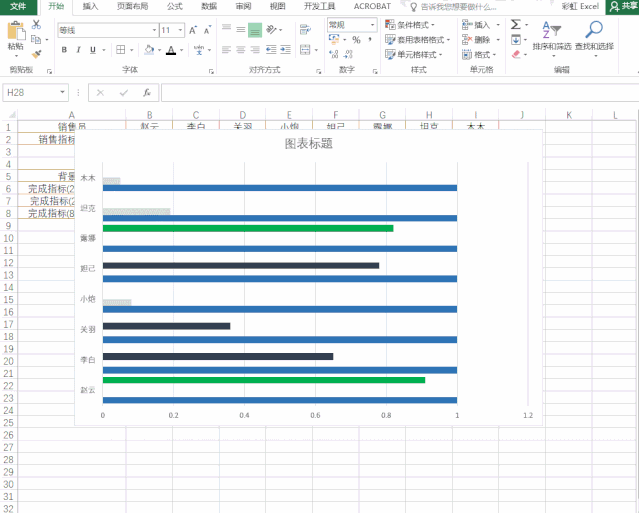639x513 pixels.
Task: Center text horizontally
Action: click(x=241, y=50)
